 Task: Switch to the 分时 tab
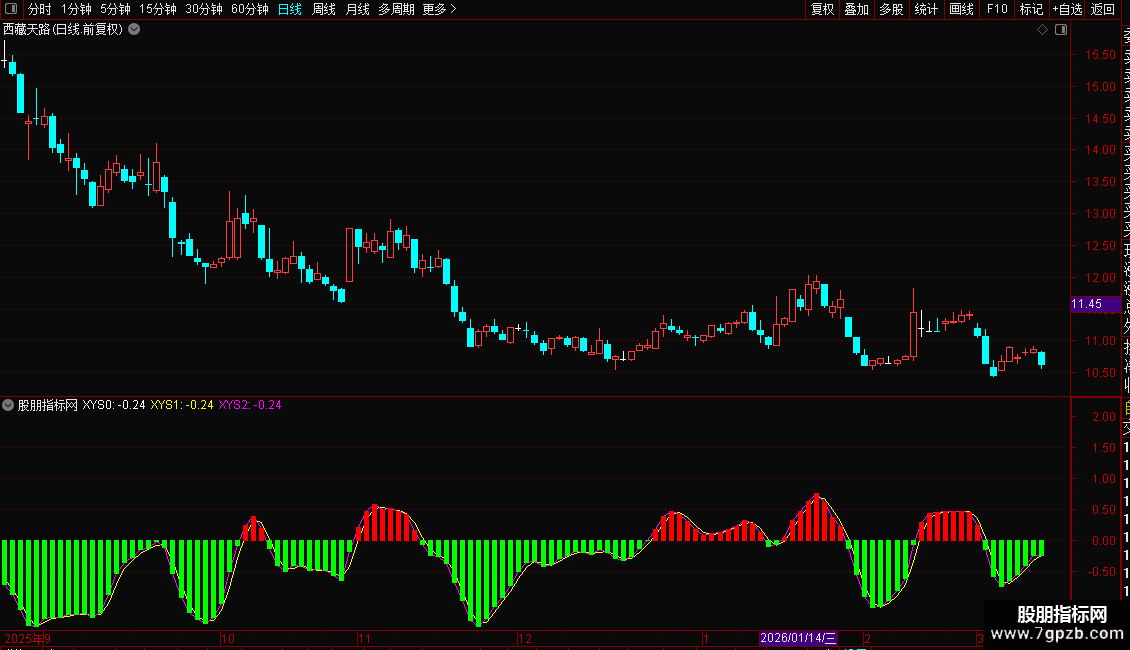[40, 9]
